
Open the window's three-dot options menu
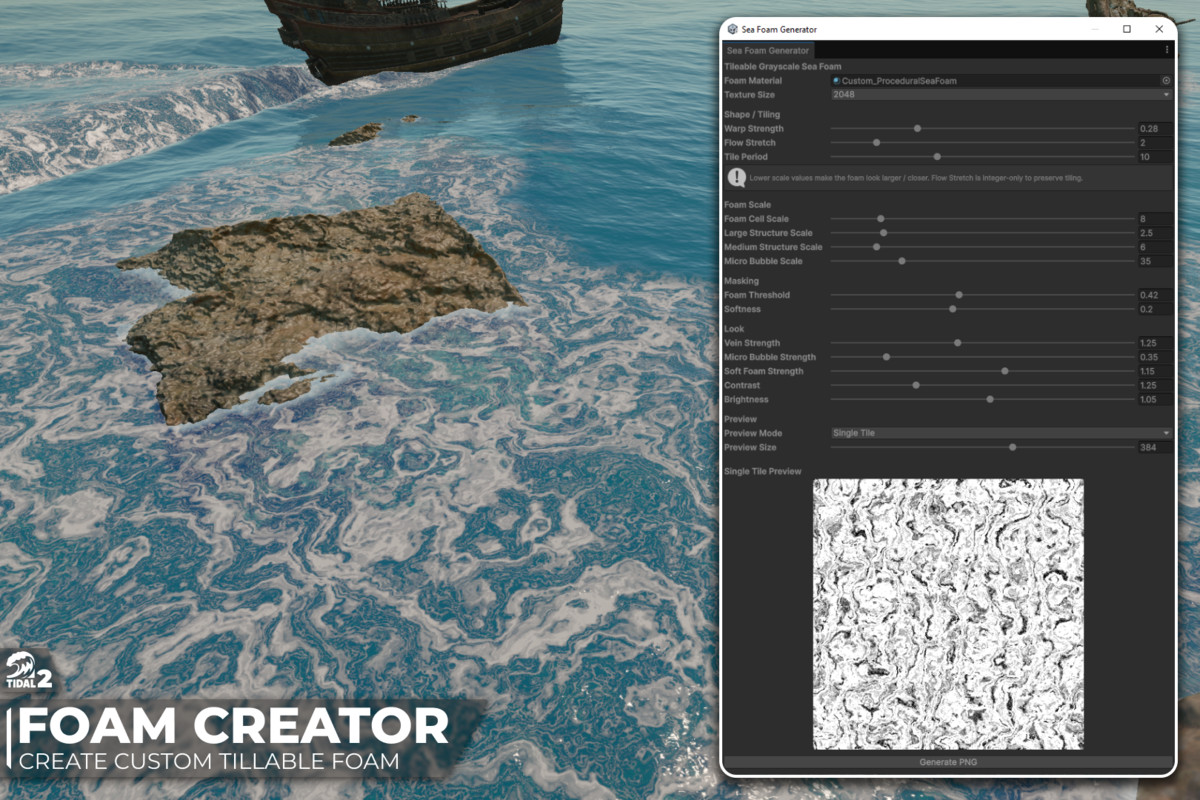coord(1166,49)
